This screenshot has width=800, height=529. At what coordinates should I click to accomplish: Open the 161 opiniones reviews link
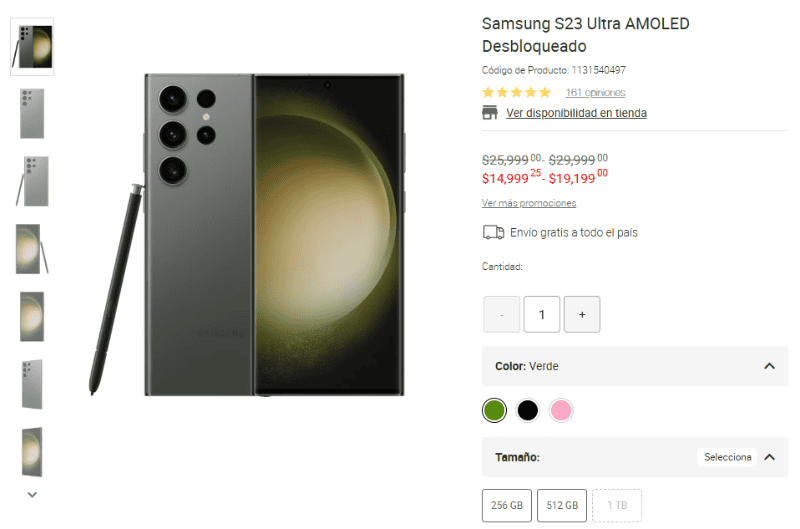(x=595, y=92)
